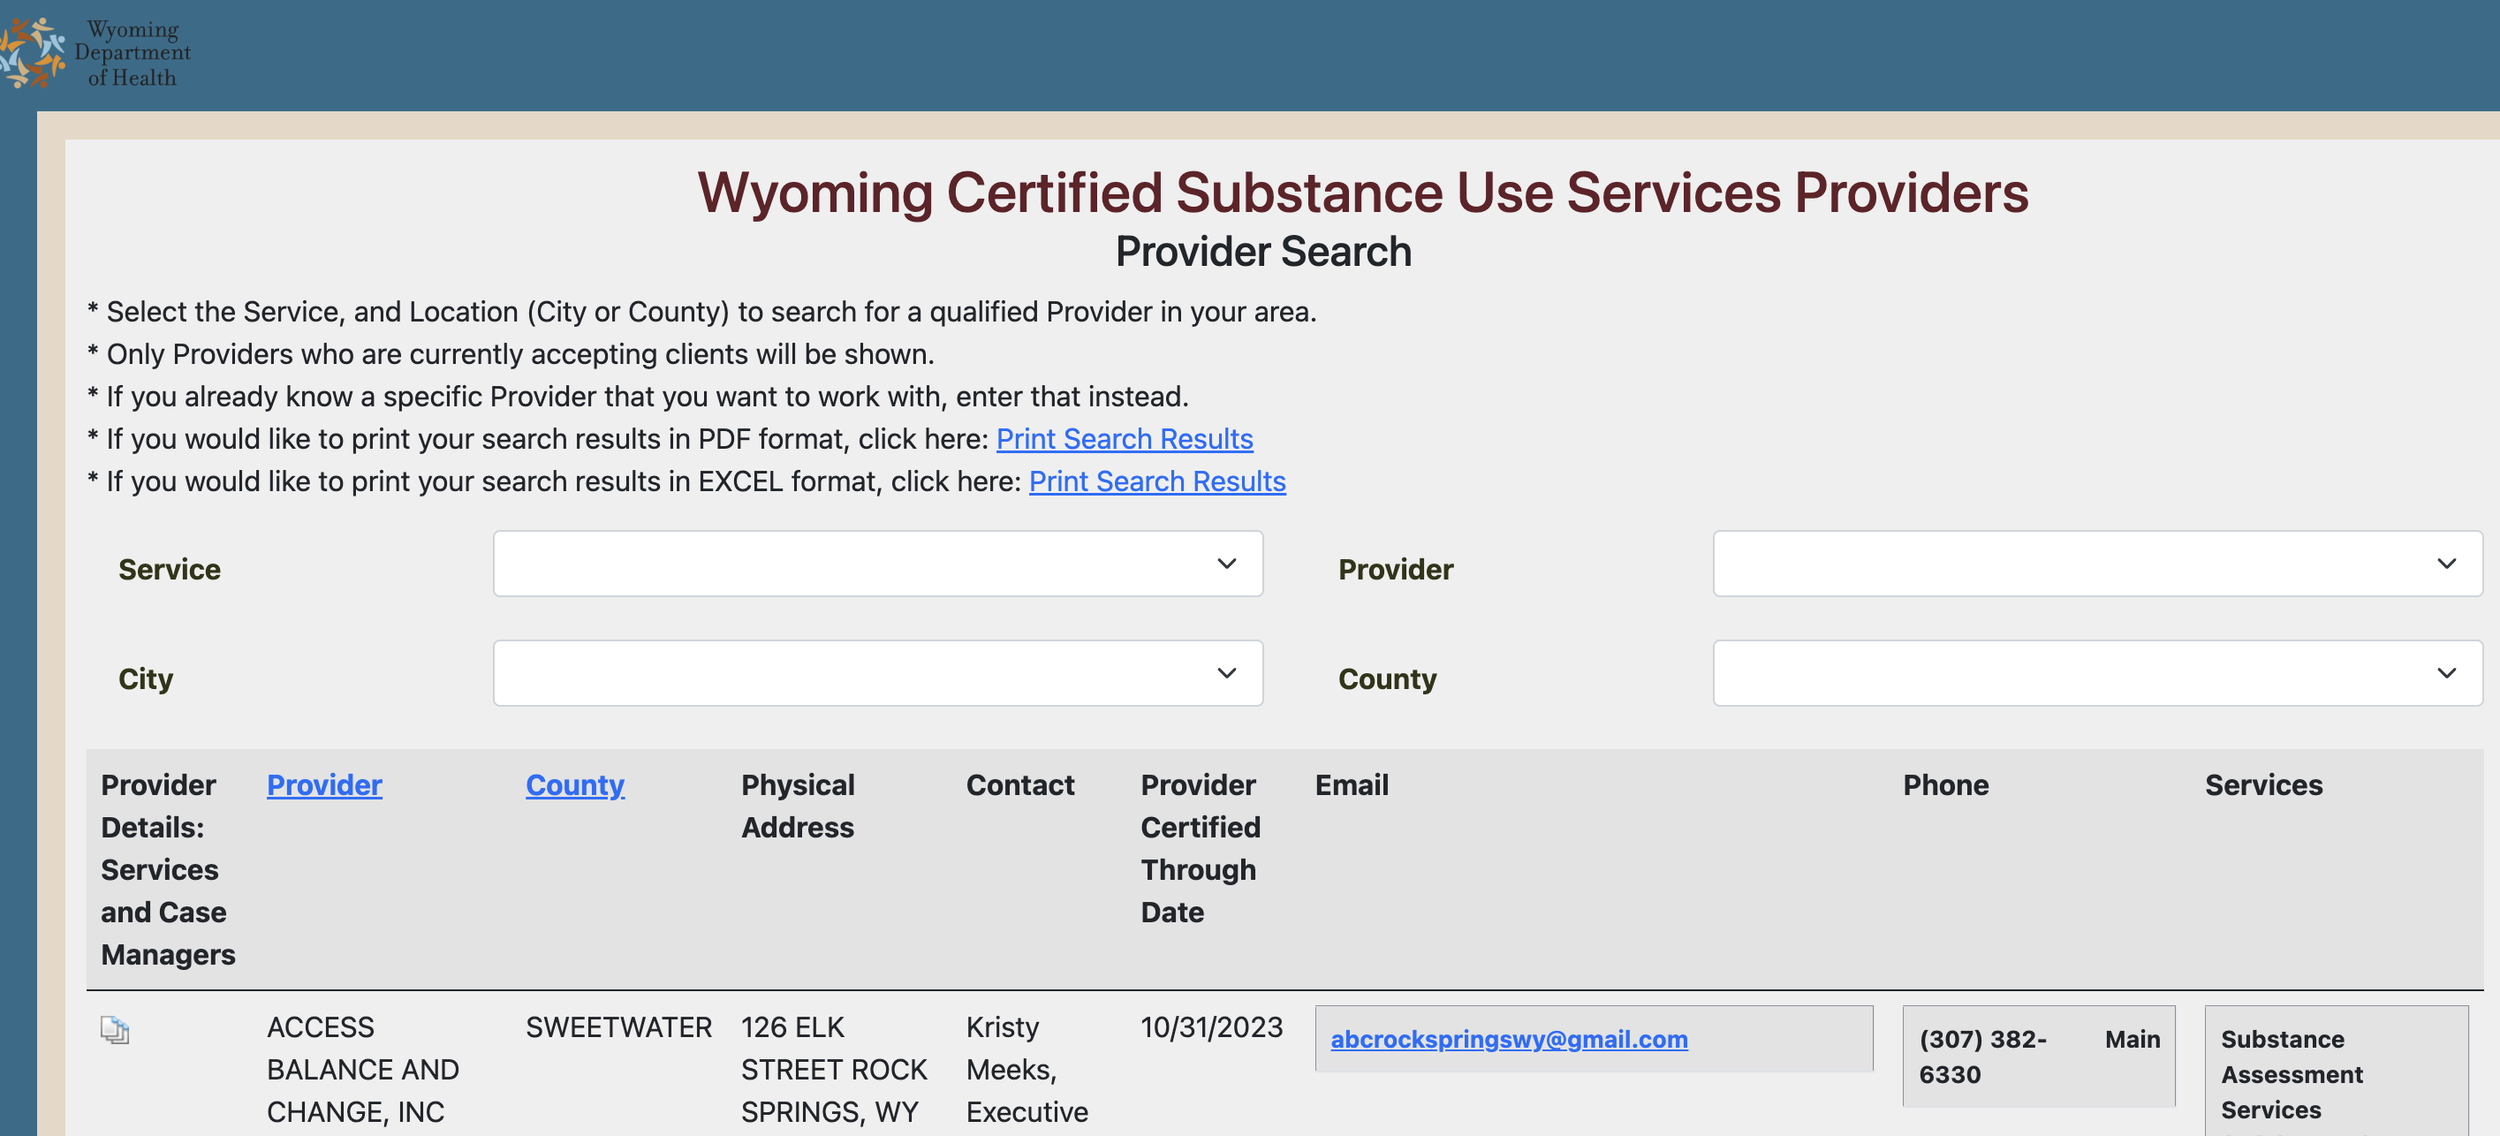Open the City dropdown
The width and height of the screenshot is (2500, 1136).
tap(876, 673)
